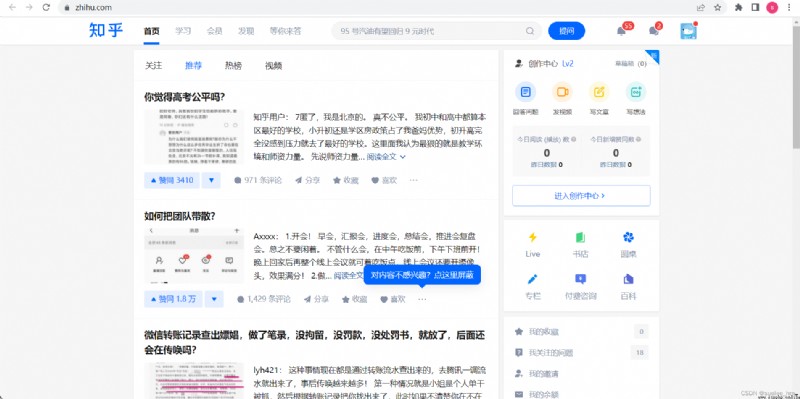The image size is (800, 399).
Task: Open question 你觉得高考公平吗?
Action: [x=185, y=97]
